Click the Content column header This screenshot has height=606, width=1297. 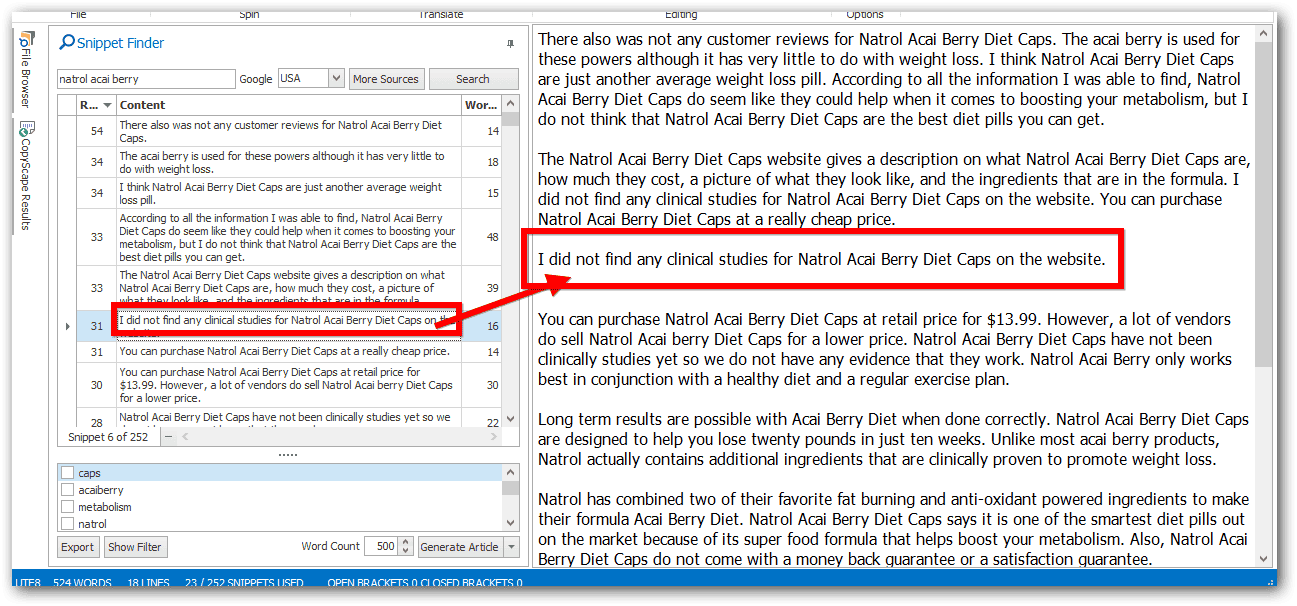point(288,105)
